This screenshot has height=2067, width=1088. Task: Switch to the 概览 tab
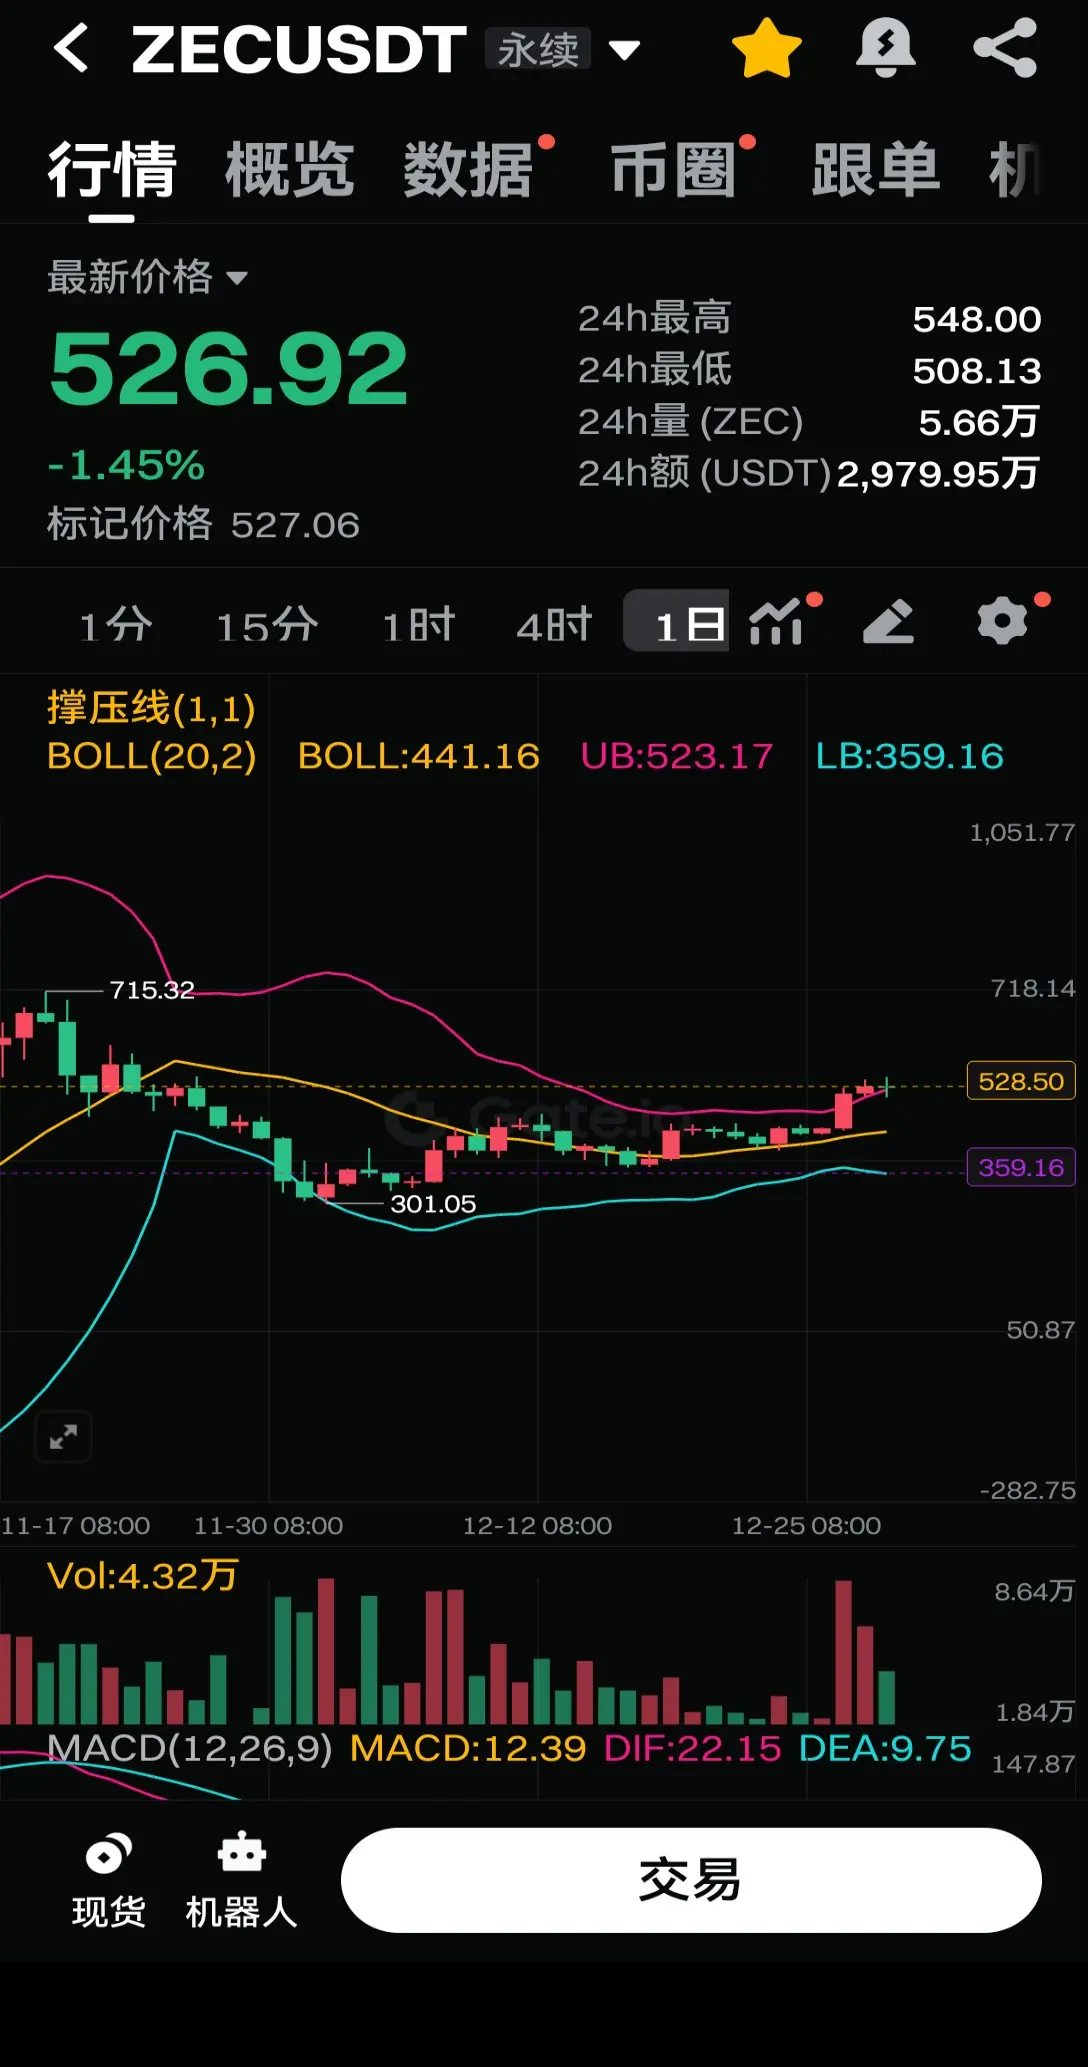[290, 170]
